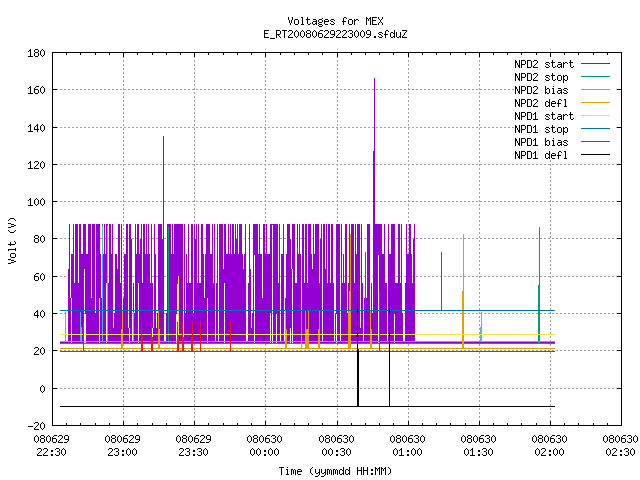
Task: Click the y-axis tick value 180
Action: (x=36, y=53)
